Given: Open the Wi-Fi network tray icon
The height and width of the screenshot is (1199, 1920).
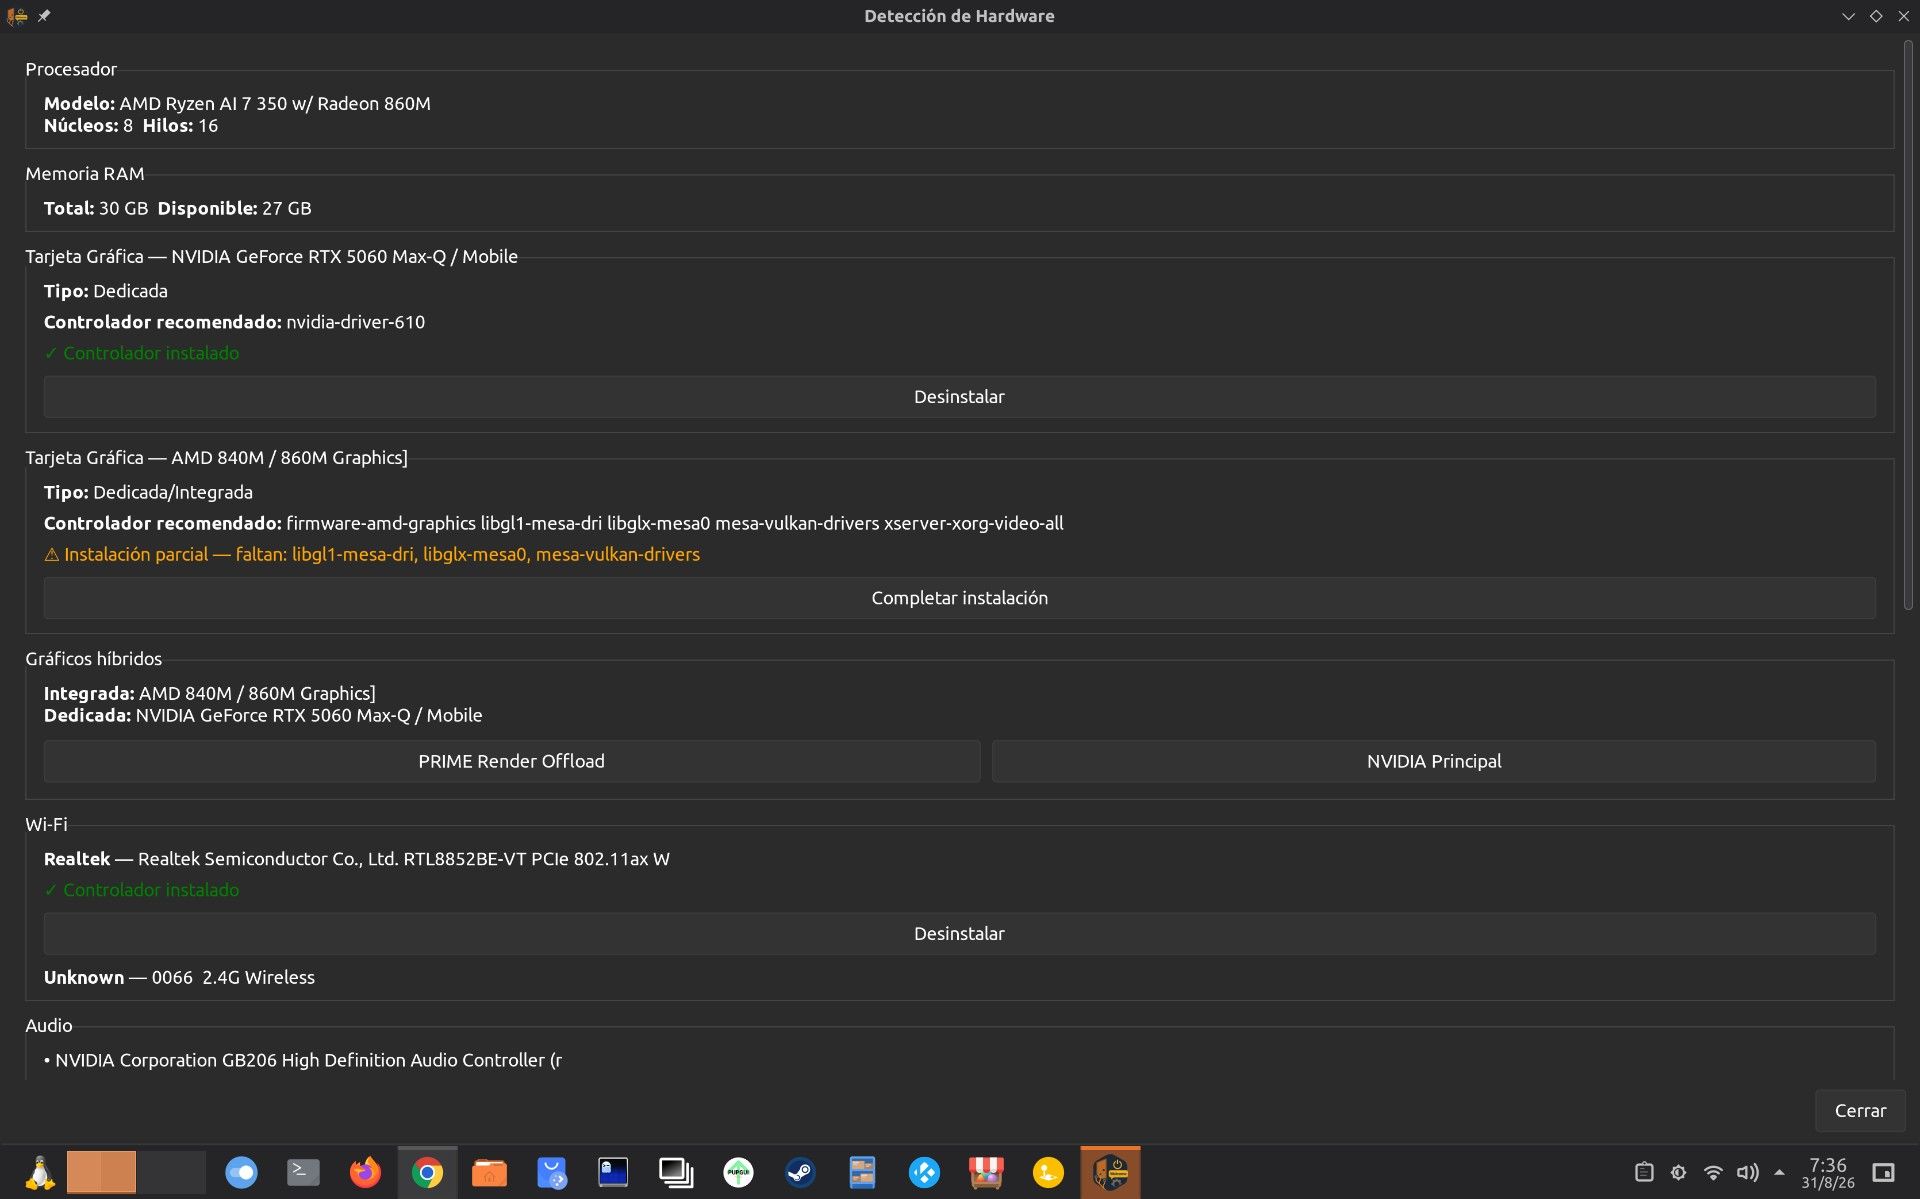Looking at the screenshot, I should coord(1713,1172).
